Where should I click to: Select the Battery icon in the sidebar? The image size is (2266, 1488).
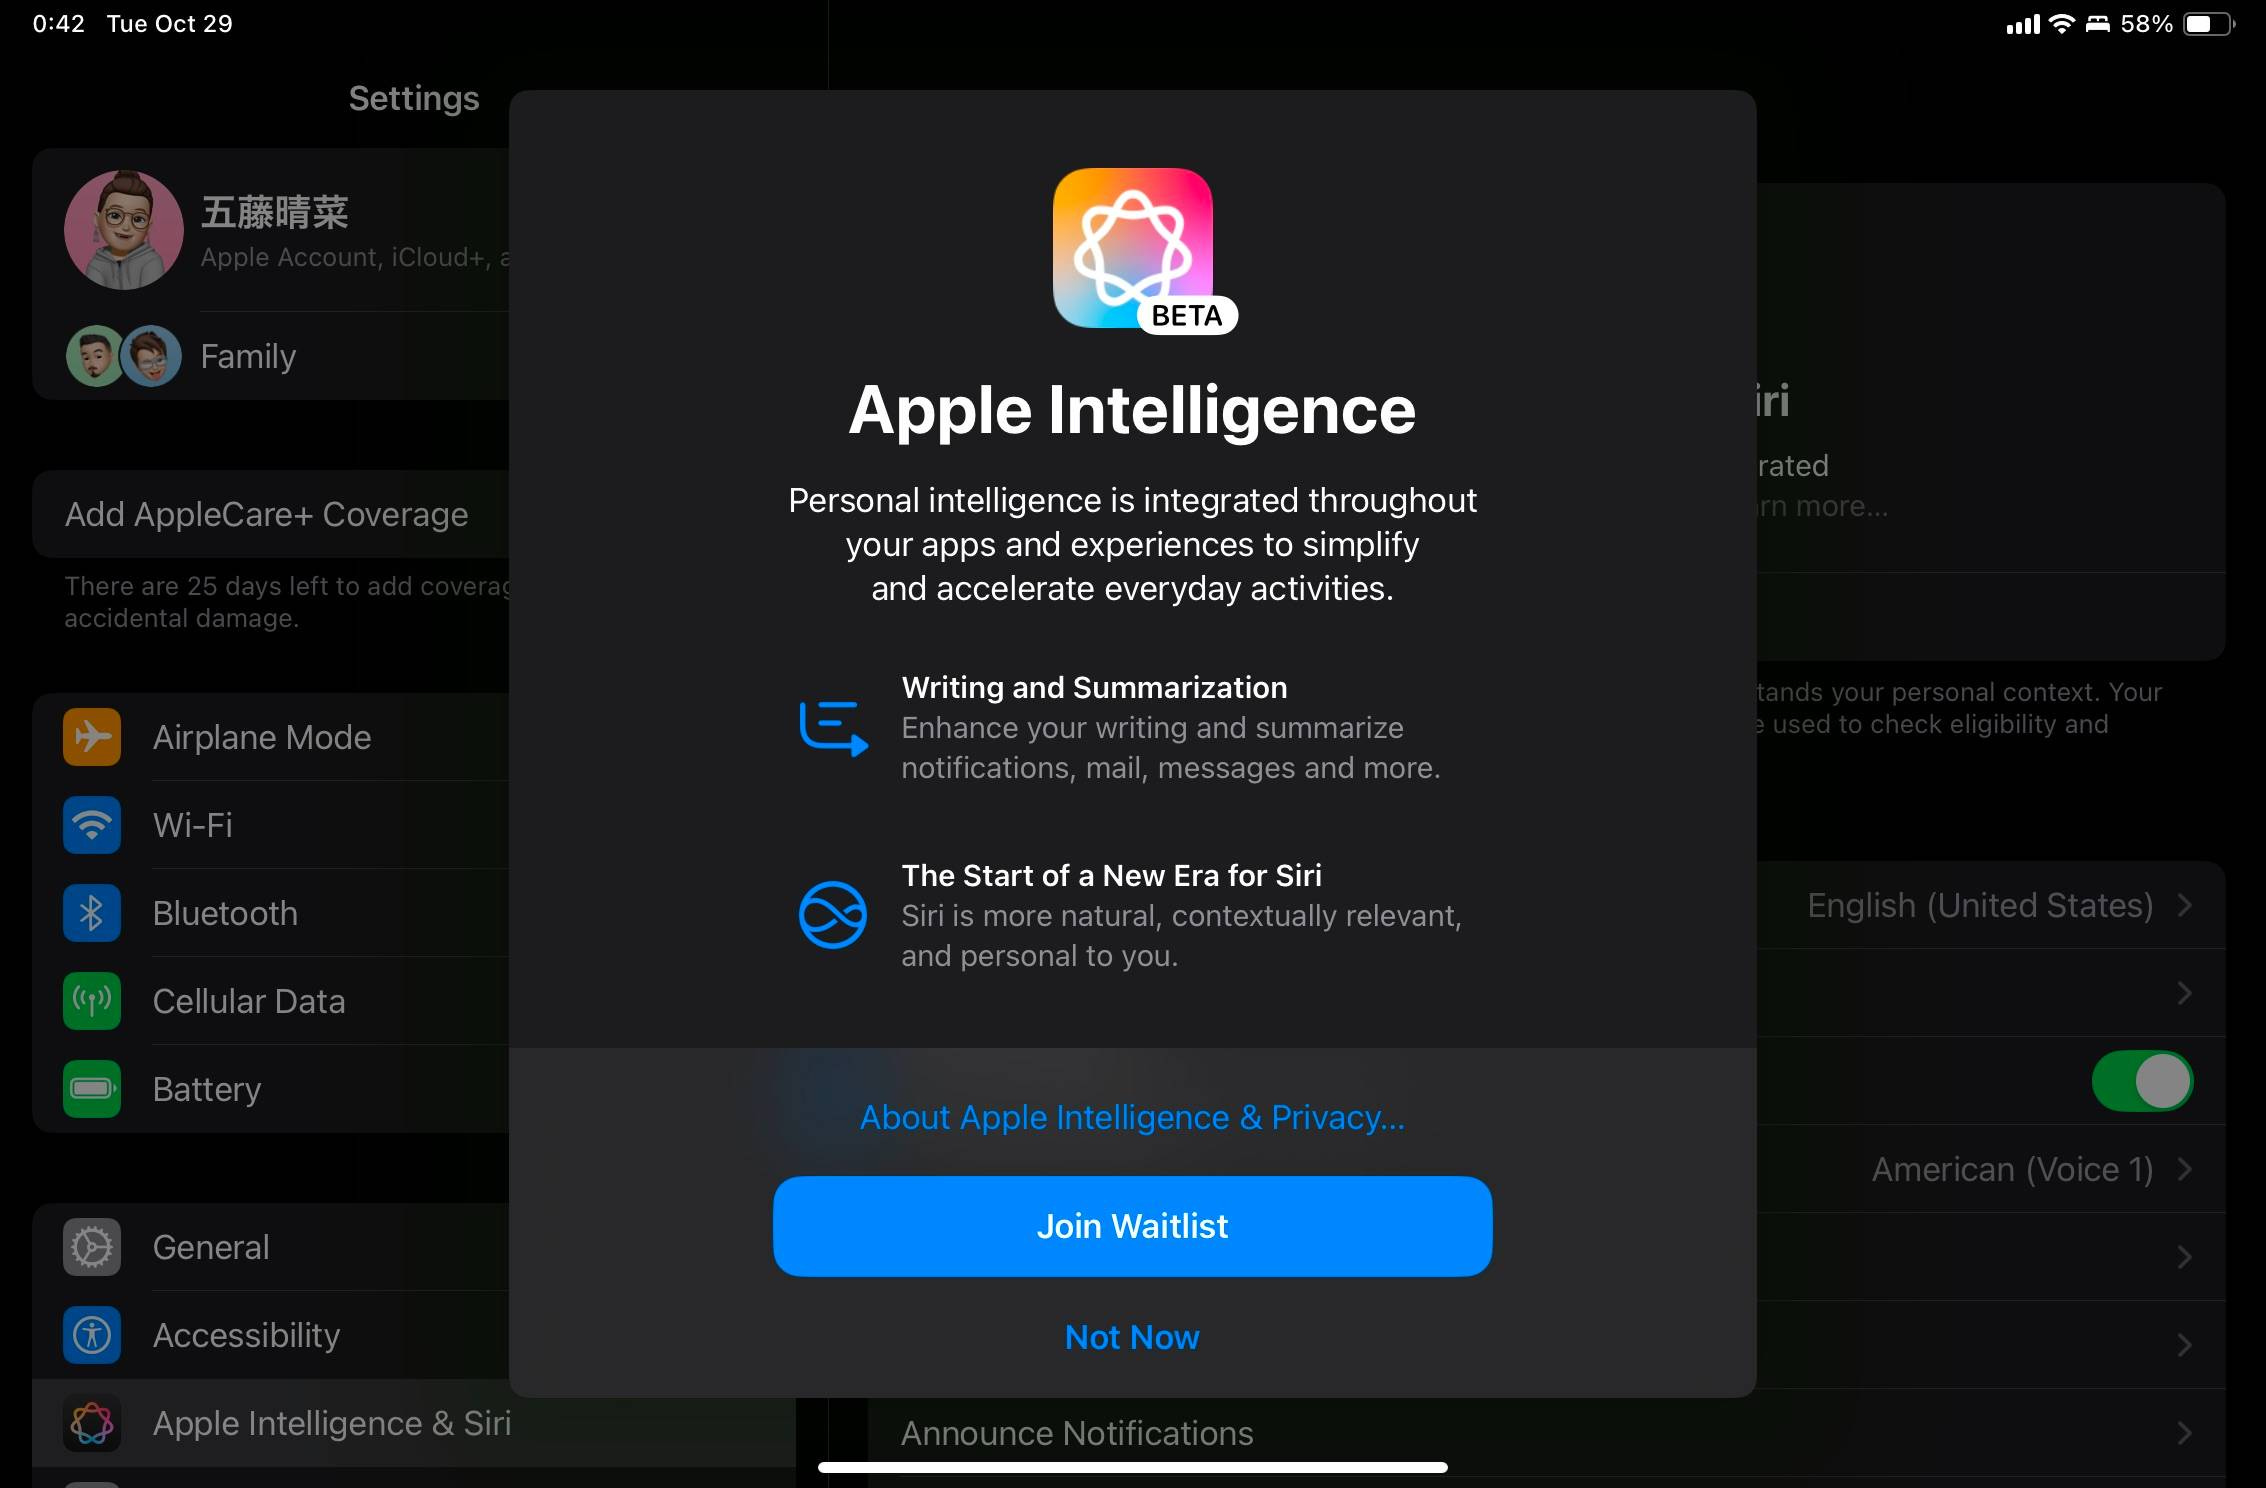[91, 1089]
